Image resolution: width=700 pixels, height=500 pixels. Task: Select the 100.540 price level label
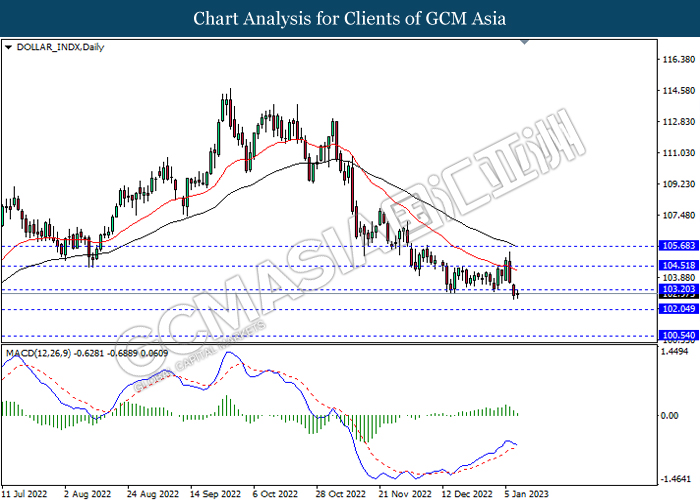pos(679,335)
